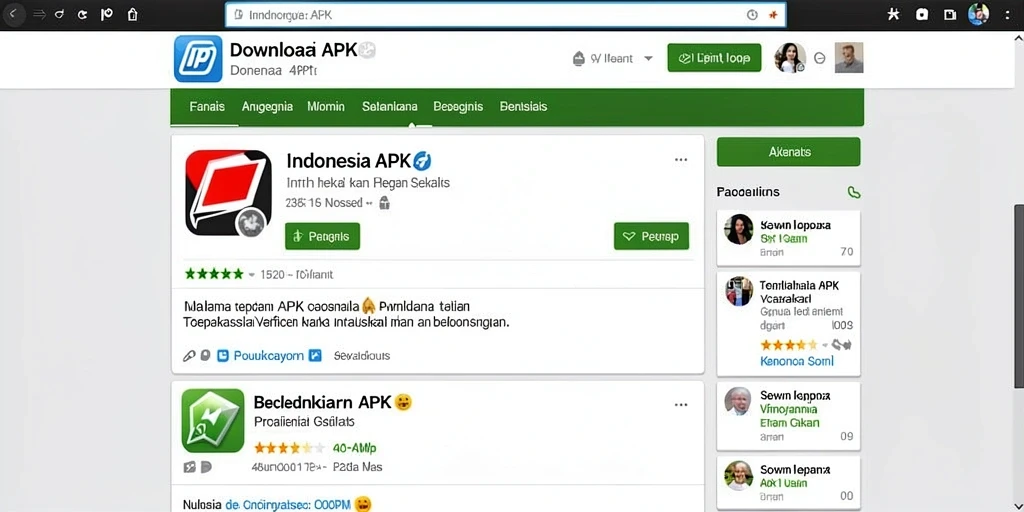This screenshot has width=1024, height=512.
Task: Open the Fanais tab
Action: coord(207,106)
